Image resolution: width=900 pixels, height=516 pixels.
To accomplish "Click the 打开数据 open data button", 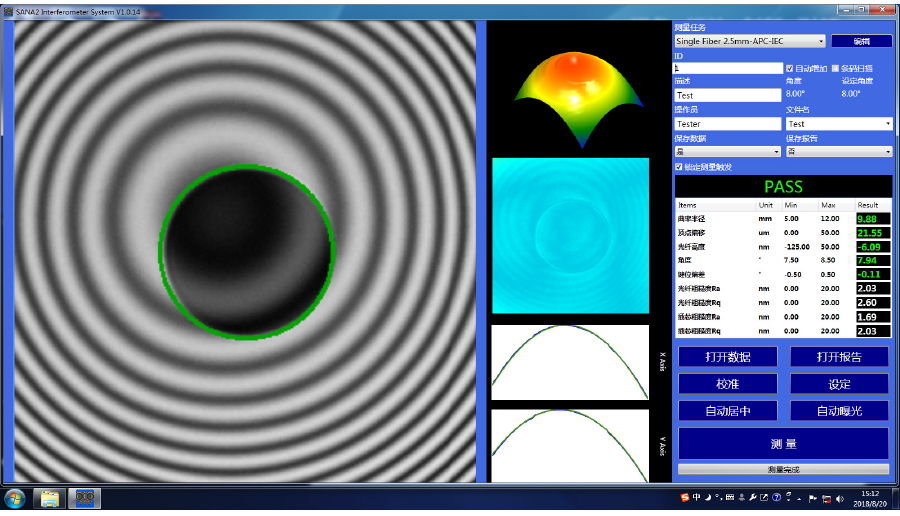I will 728,356.
